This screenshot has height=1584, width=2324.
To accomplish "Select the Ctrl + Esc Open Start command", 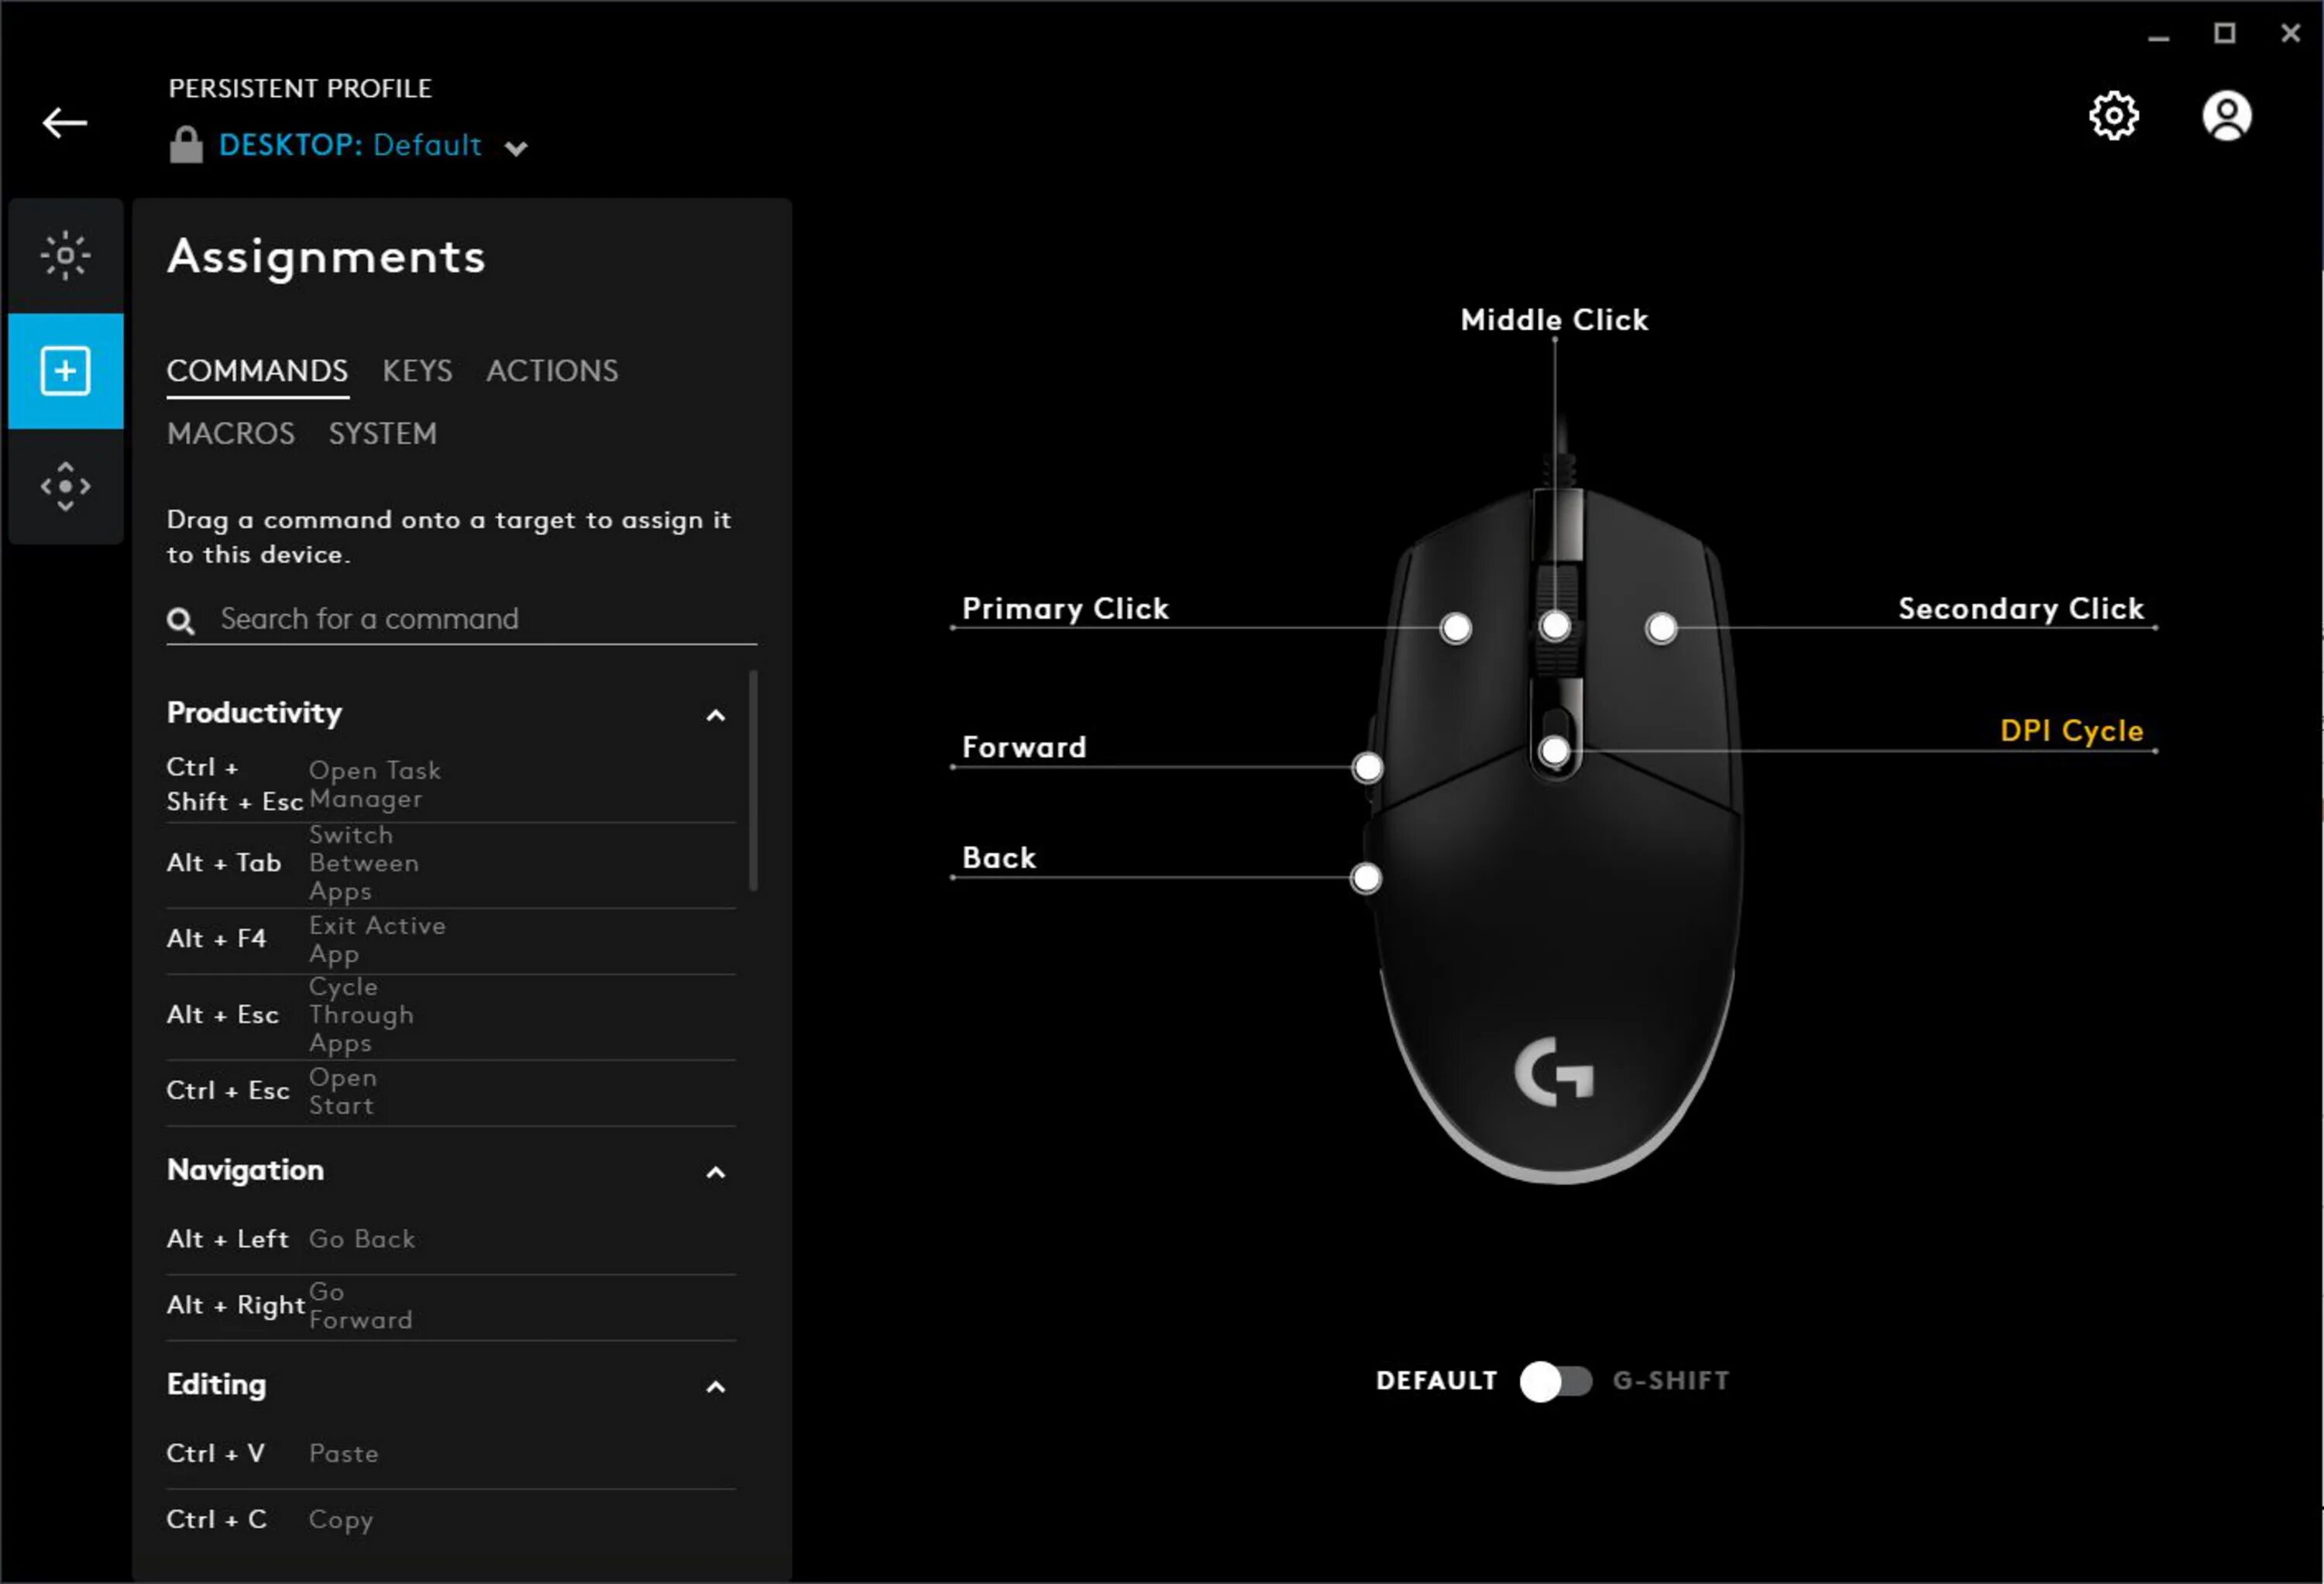I will pos(451,1092).
